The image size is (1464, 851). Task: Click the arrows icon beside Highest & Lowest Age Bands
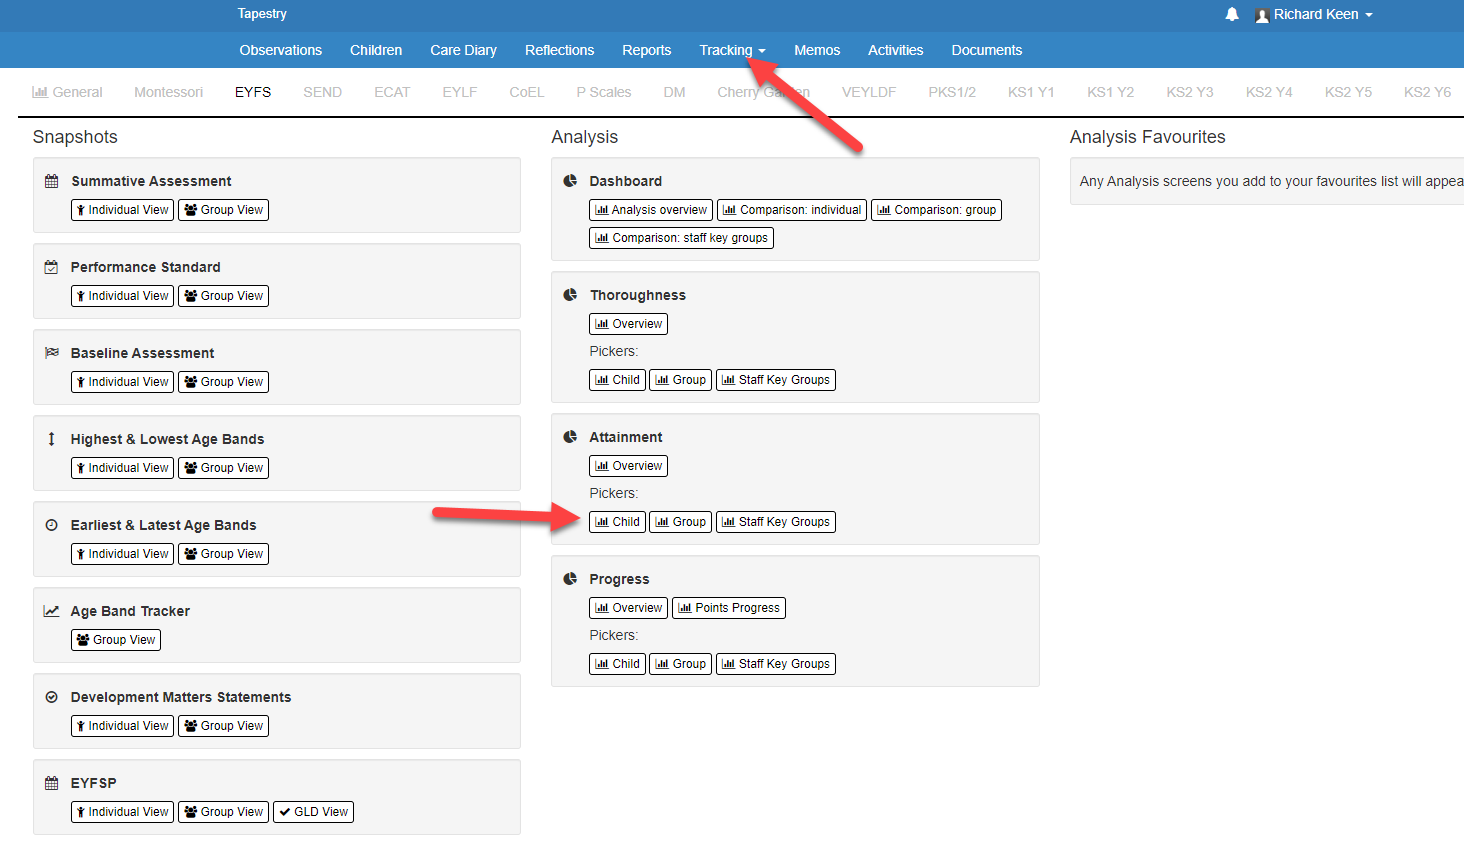pos(52,439)
